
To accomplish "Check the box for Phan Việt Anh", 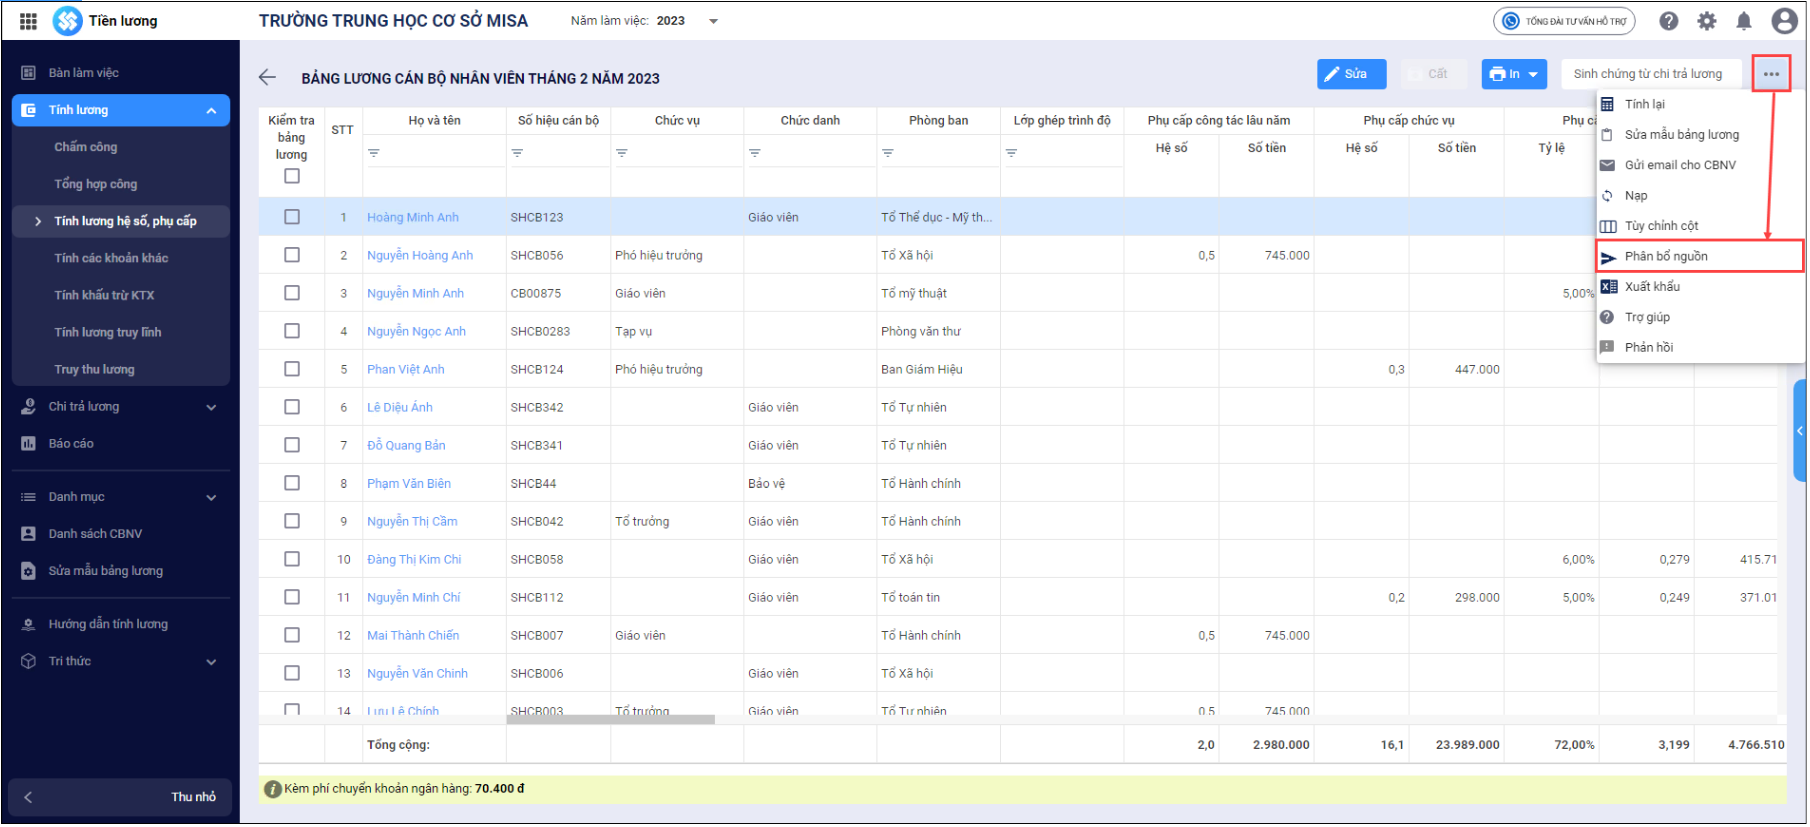I will [292, 369].
